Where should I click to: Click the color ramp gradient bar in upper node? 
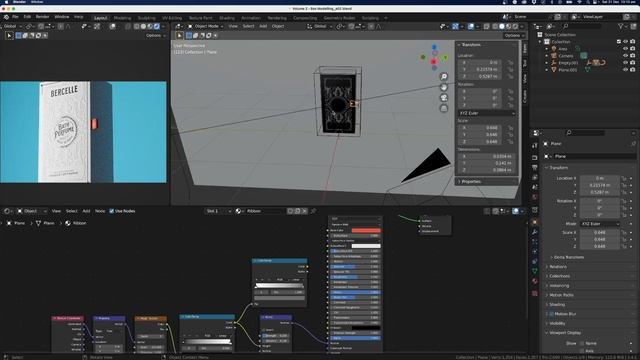[x=280, y=286]
